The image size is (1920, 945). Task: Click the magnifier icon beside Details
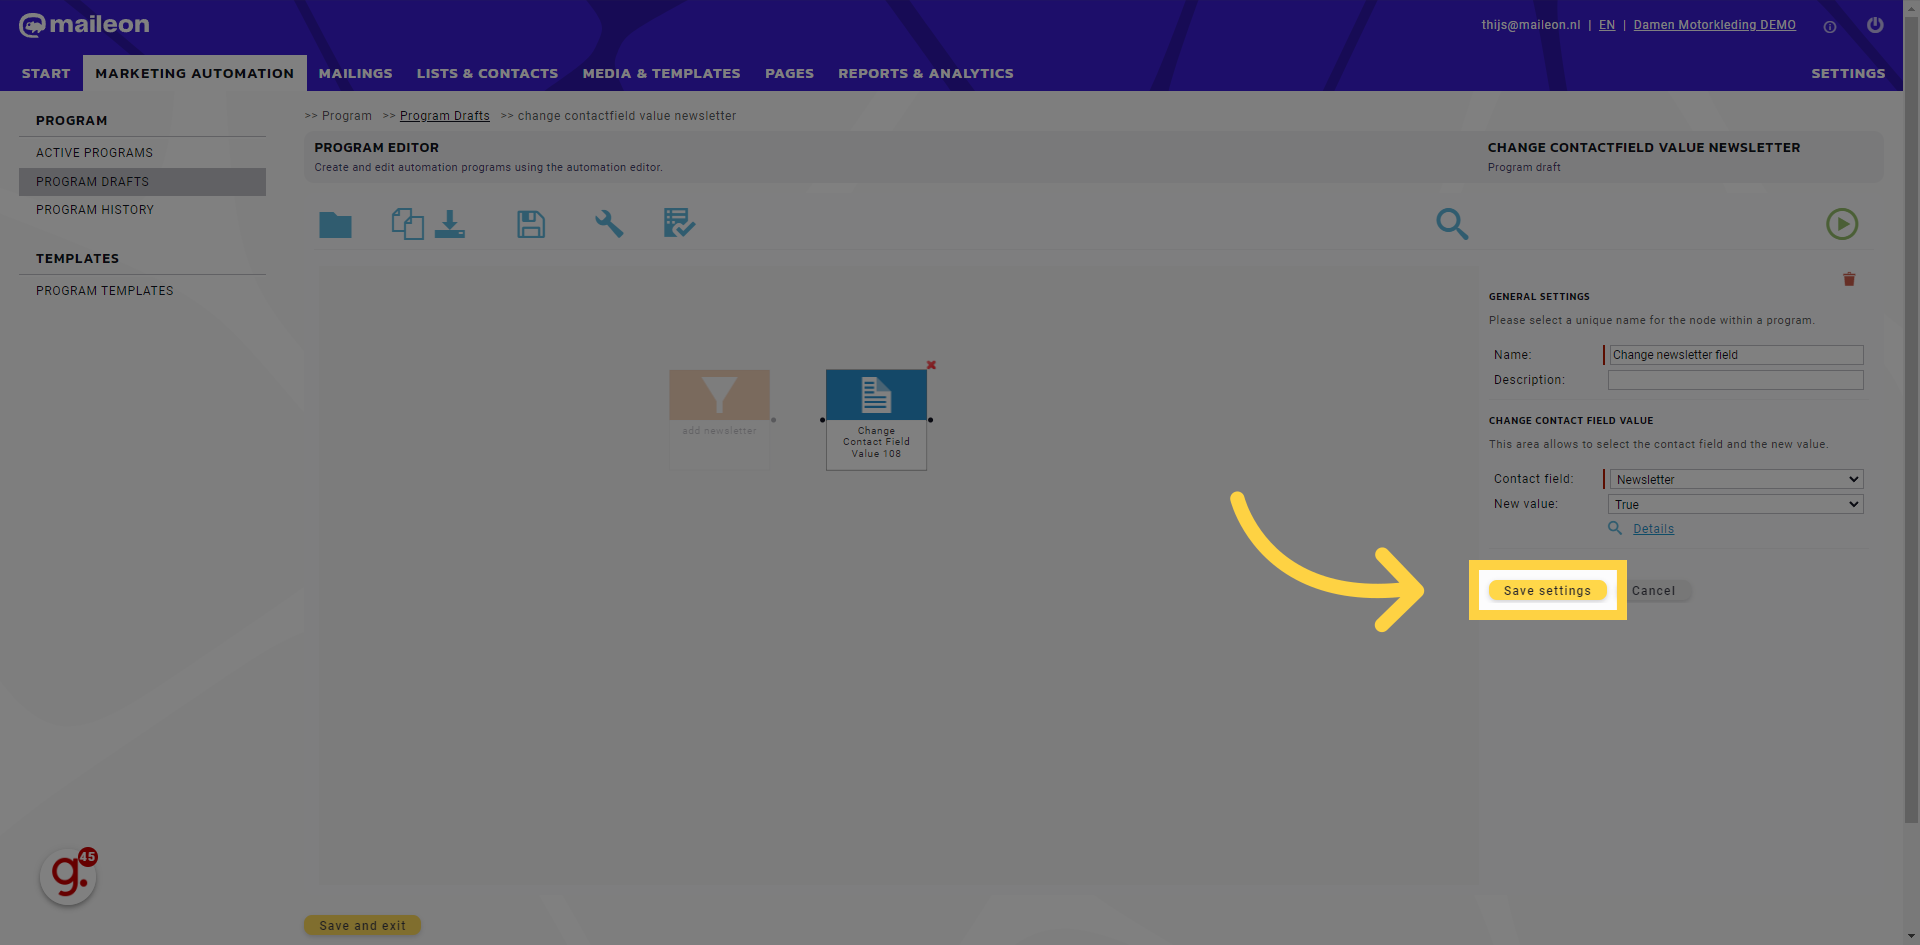[1615, 528]
